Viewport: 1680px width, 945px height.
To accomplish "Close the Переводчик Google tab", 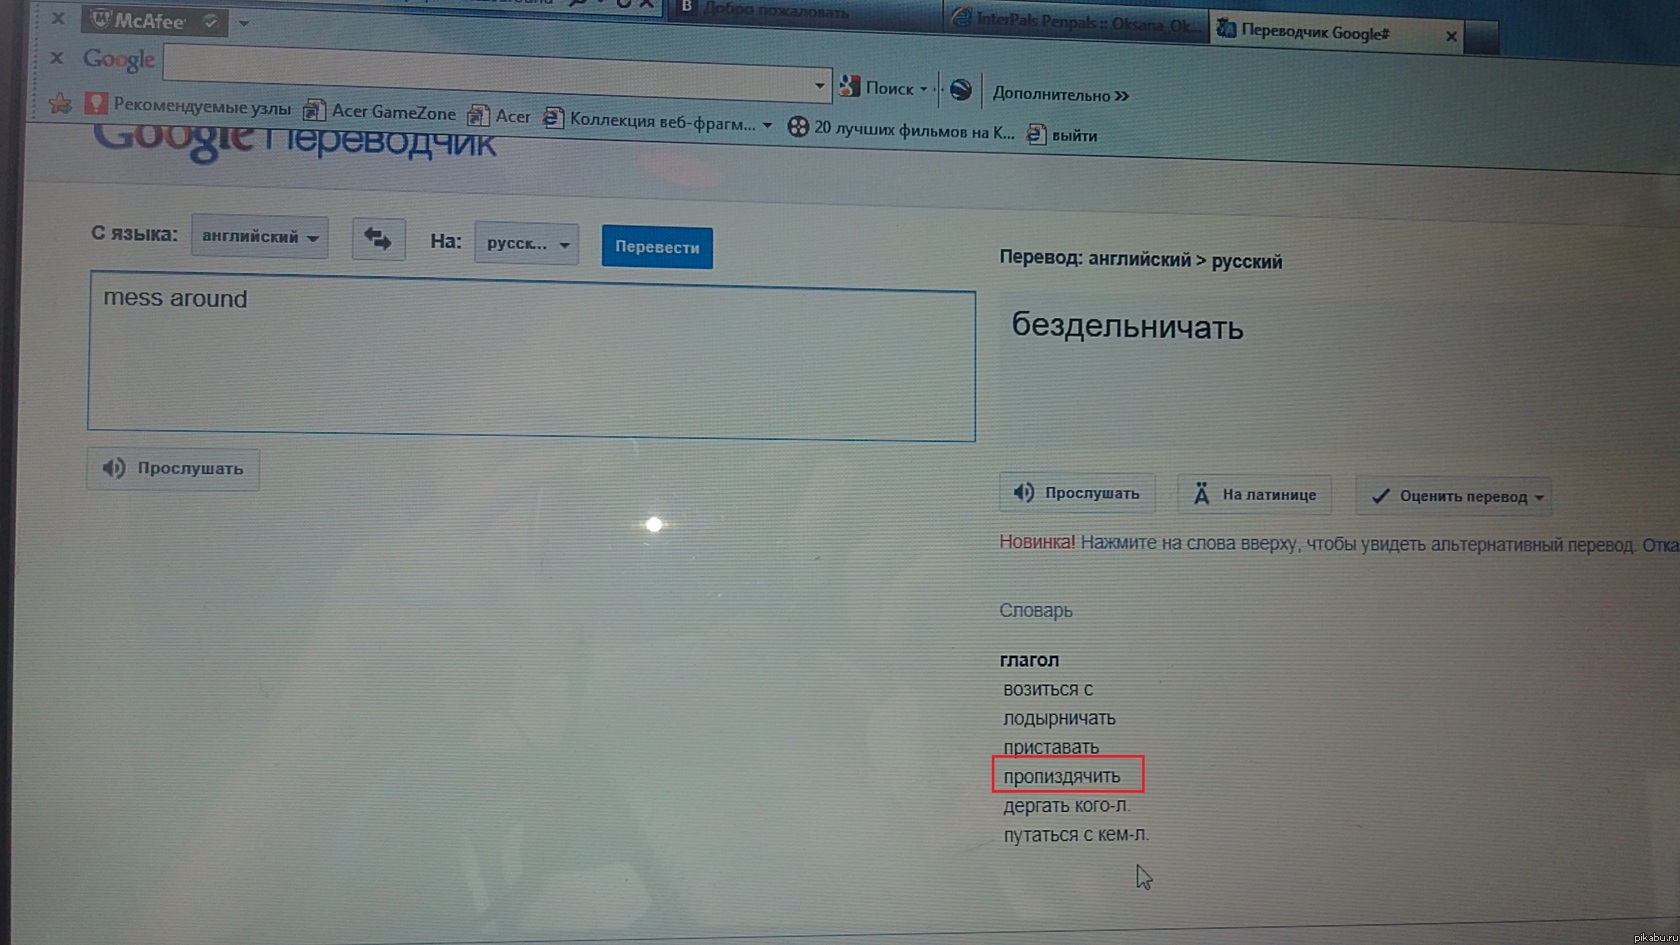I will (x=1451, y=36).
